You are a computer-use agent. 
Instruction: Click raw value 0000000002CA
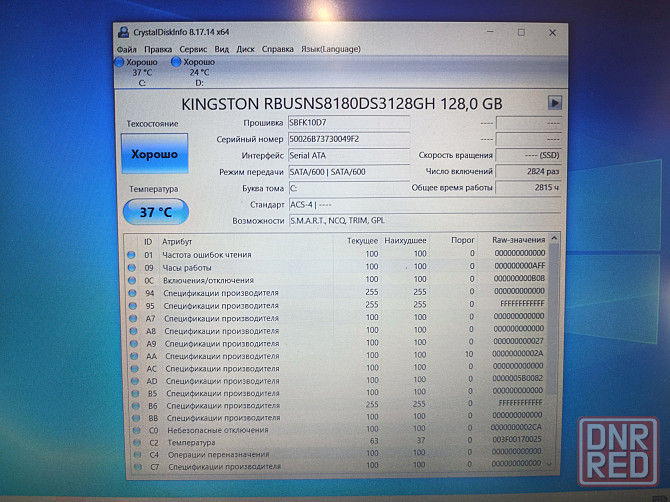pos(517,427)
